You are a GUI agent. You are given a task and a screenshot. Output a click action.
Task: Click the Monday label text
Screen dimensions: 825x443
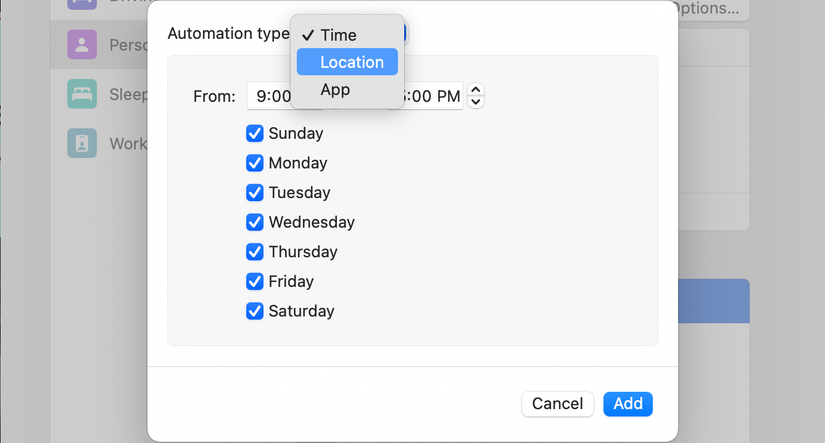298,163
